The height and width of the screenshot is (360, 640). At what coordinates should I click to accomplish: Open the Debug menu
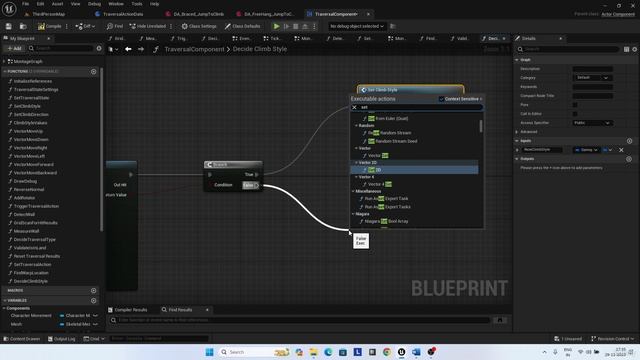tap(94, 4)
